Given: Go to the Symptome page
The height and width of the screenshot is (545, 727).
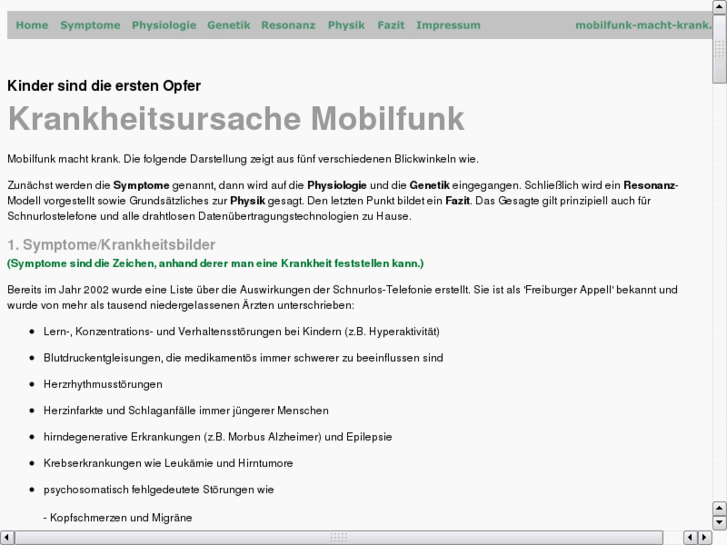Looking at the screenshot, I should coord(90,25).
